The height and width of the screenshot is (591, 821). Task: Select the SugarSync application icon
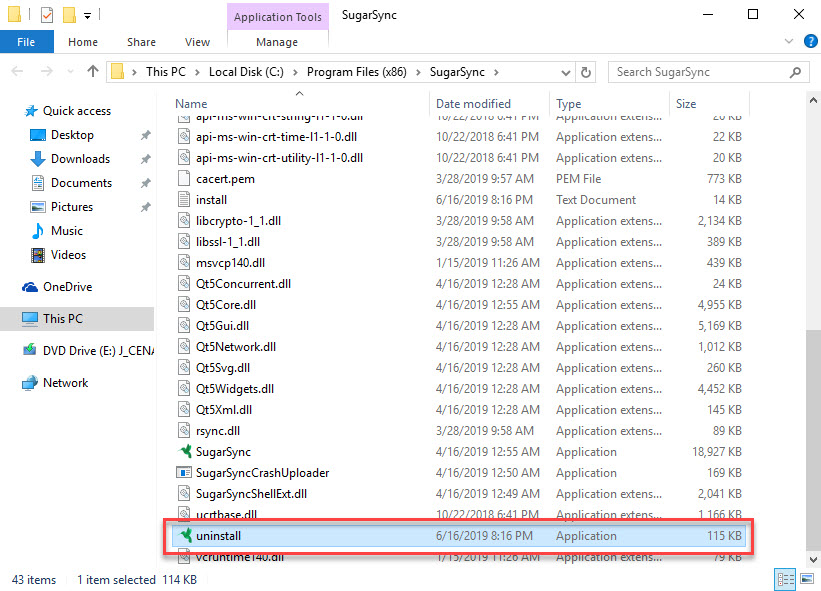click(x=184, y=451)
